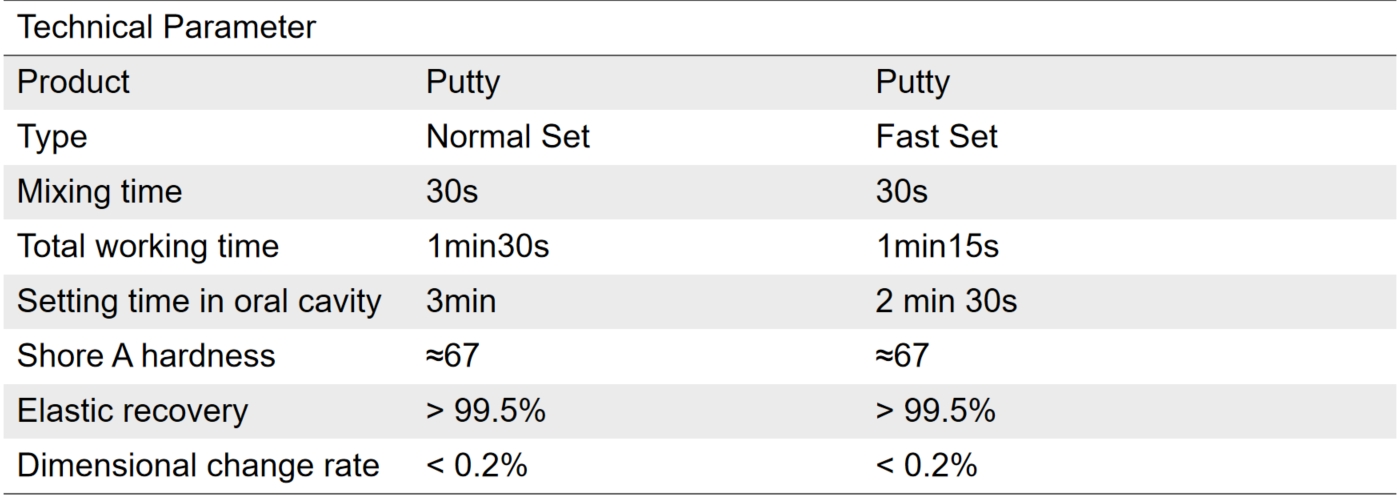Click the Total working time label
The height and width of the screenshot is (496, 1399).
(148, 246)
